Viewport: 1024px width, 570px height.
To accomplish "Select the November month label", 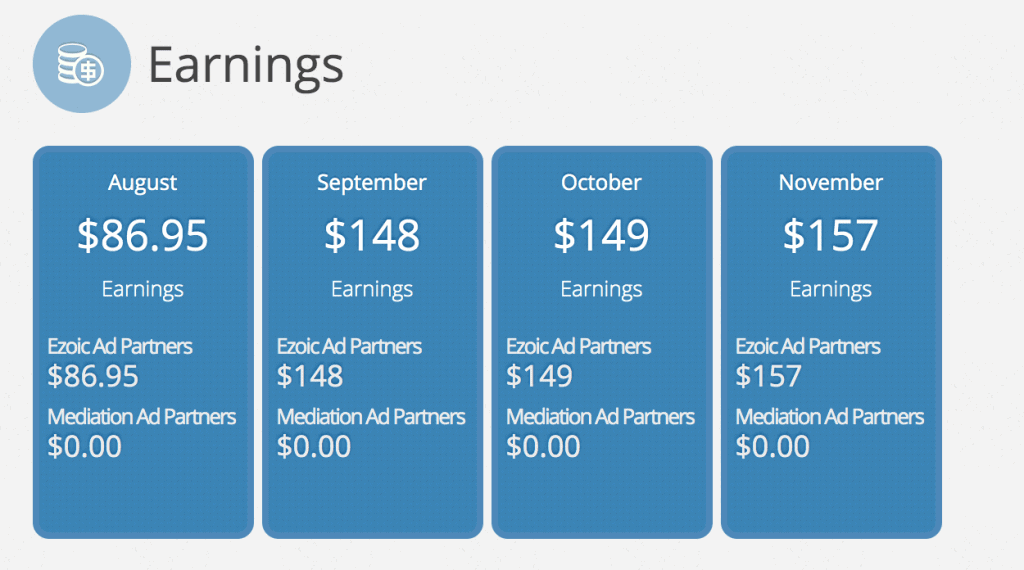I will click(831, 183).
